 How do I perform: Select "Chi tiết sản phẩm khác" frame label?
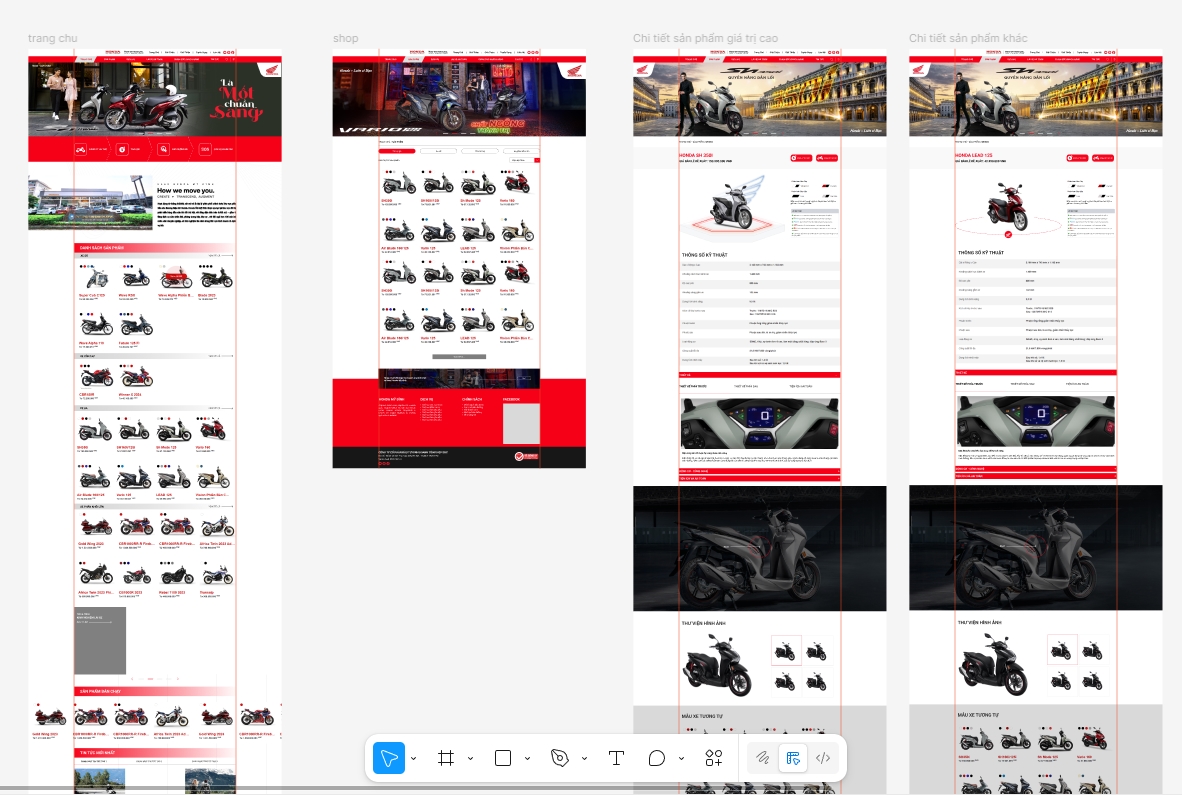[968, 38]
